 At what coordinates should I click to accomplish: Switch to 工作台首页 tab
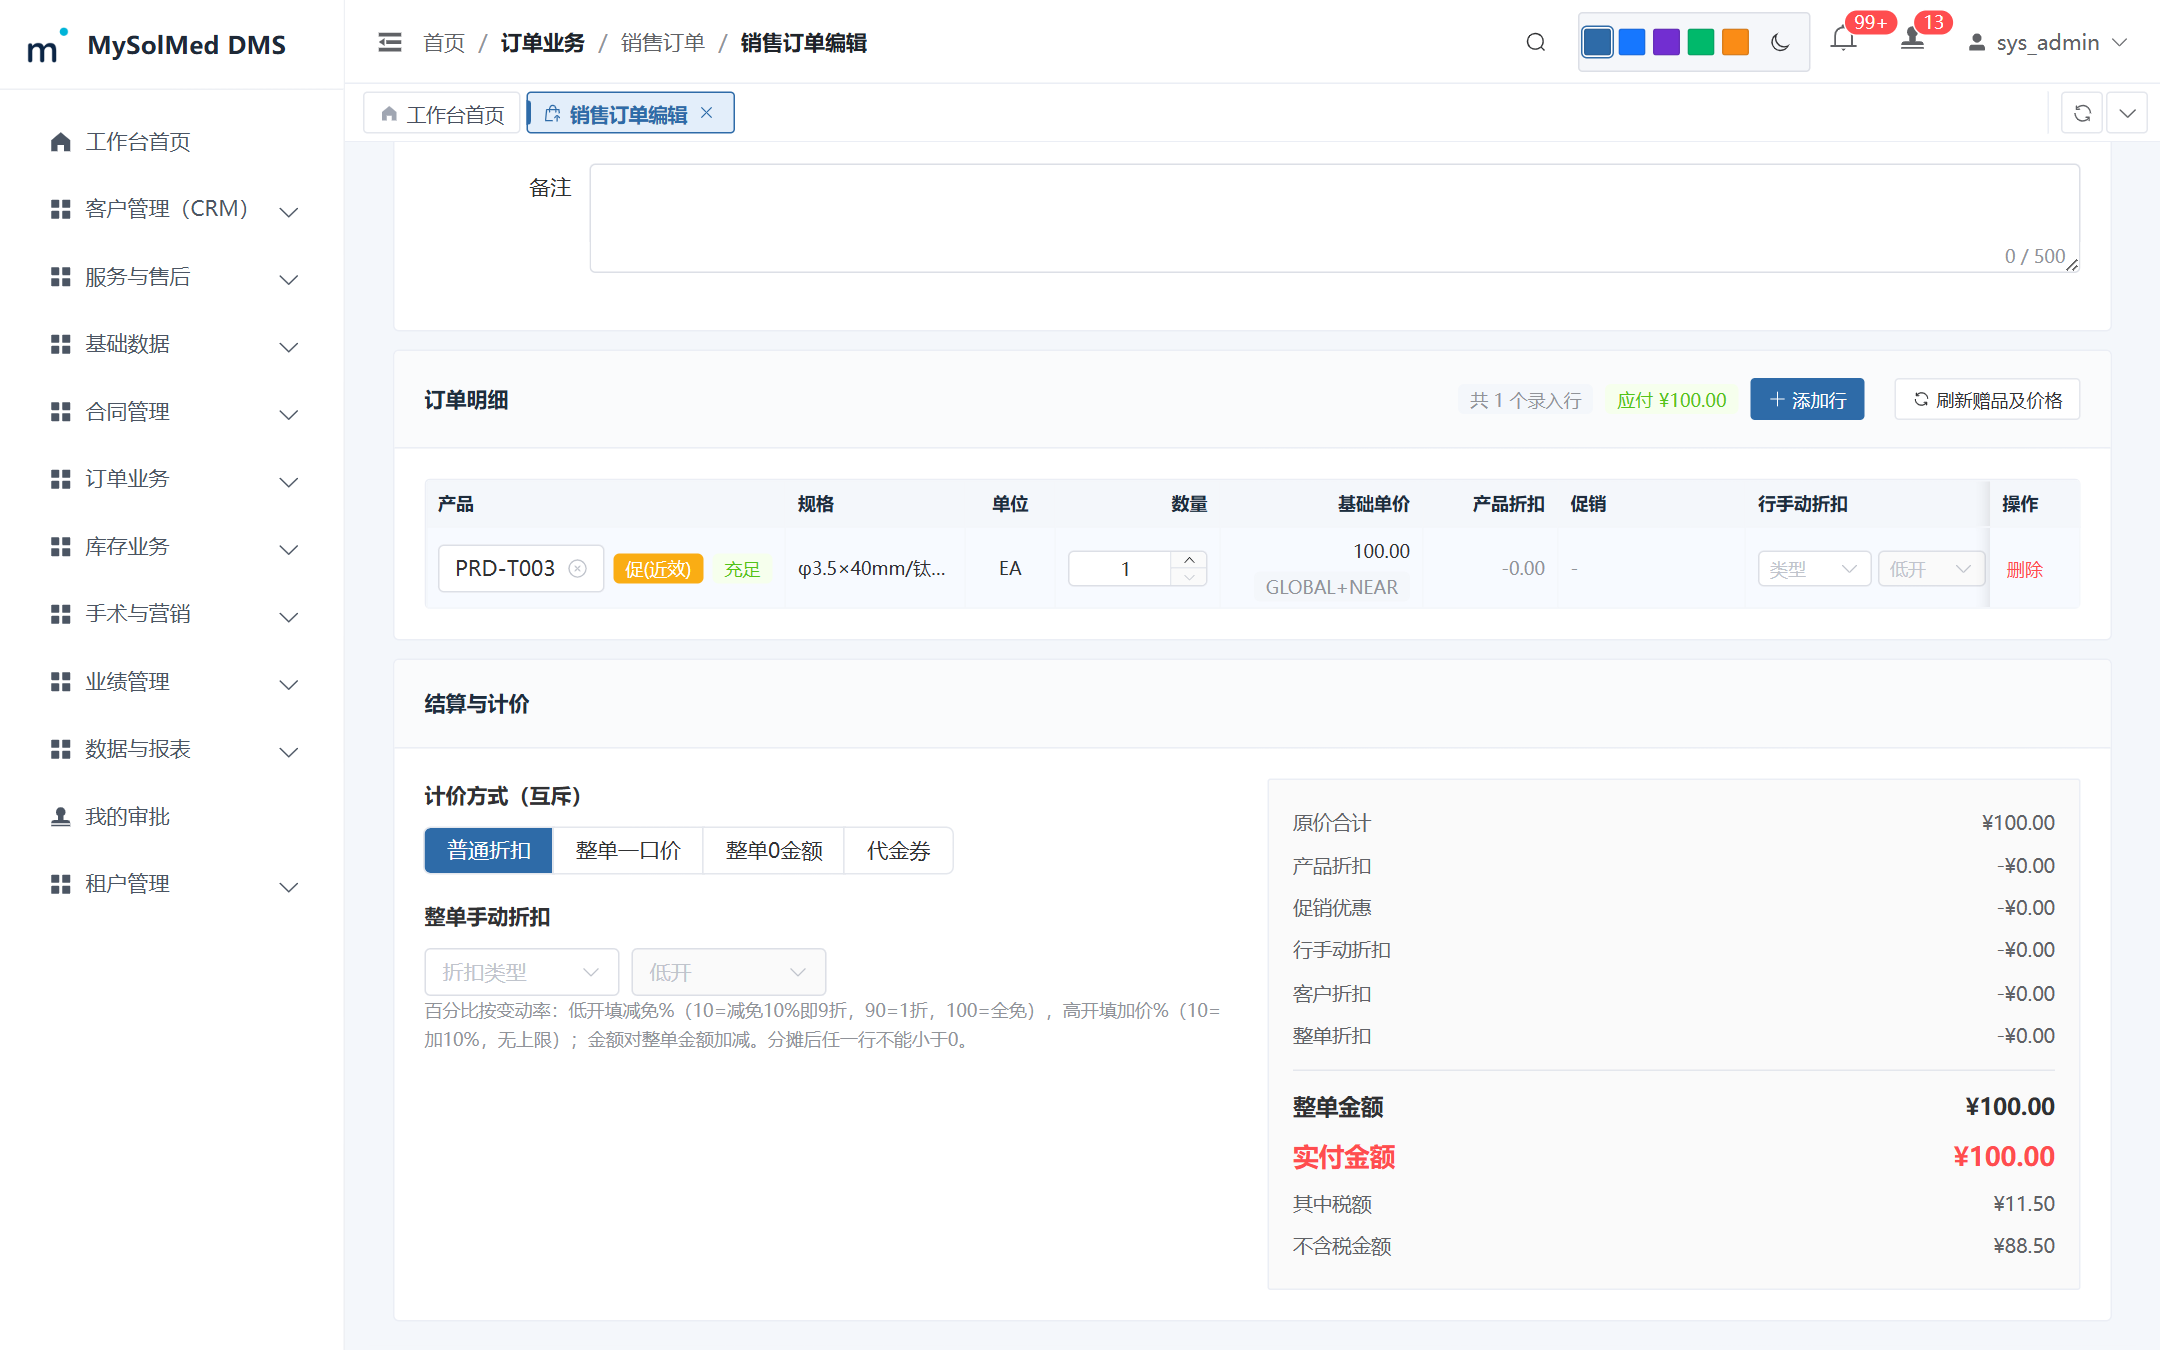coord(443,114)
